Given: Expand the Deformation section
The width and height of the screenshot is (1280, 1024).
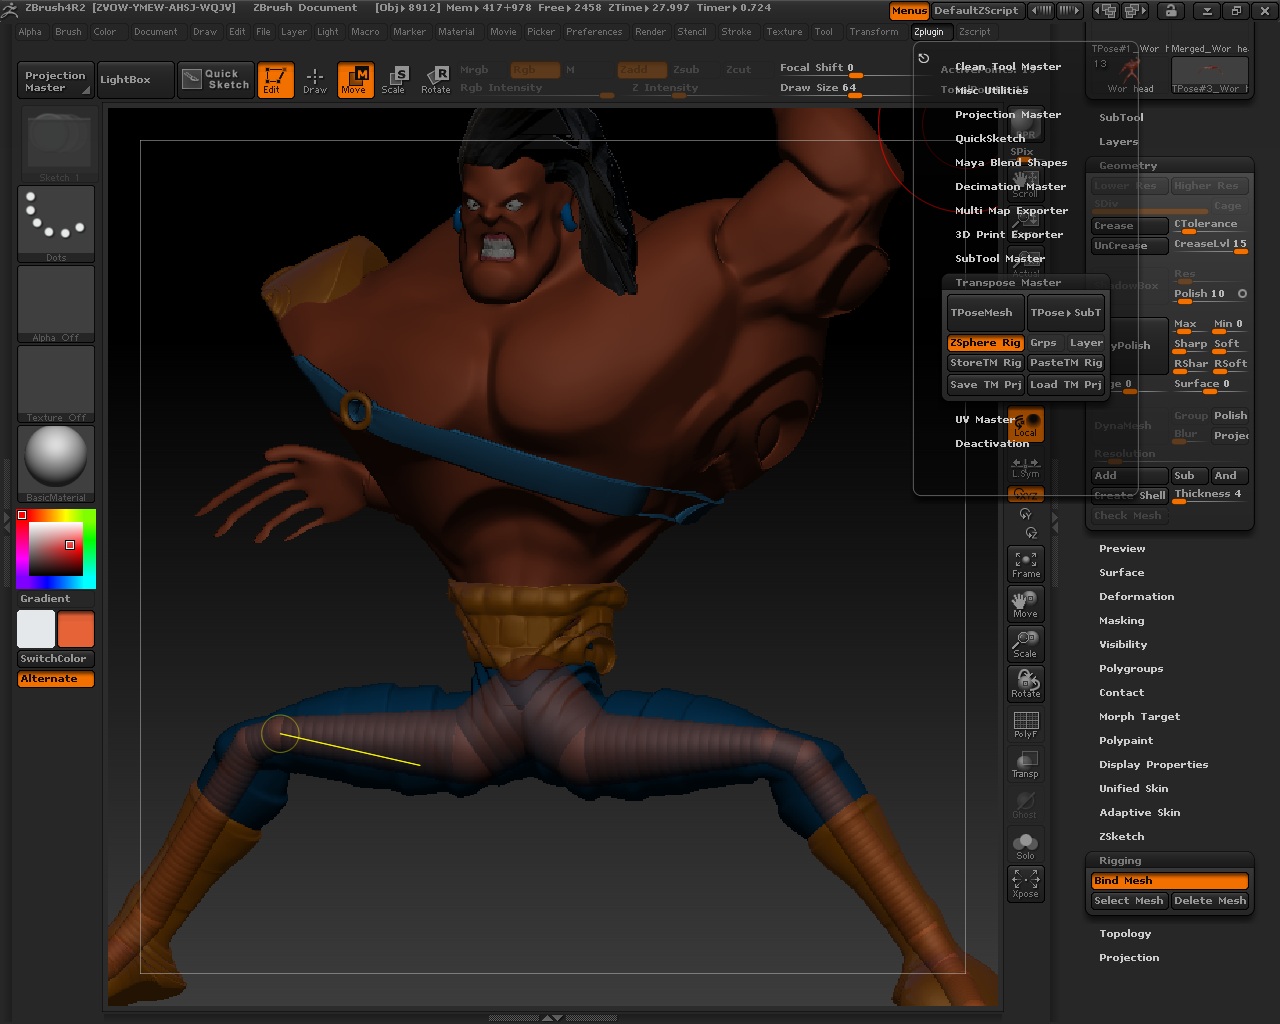Looking at the screenshot, I should tap(1136, 597).
